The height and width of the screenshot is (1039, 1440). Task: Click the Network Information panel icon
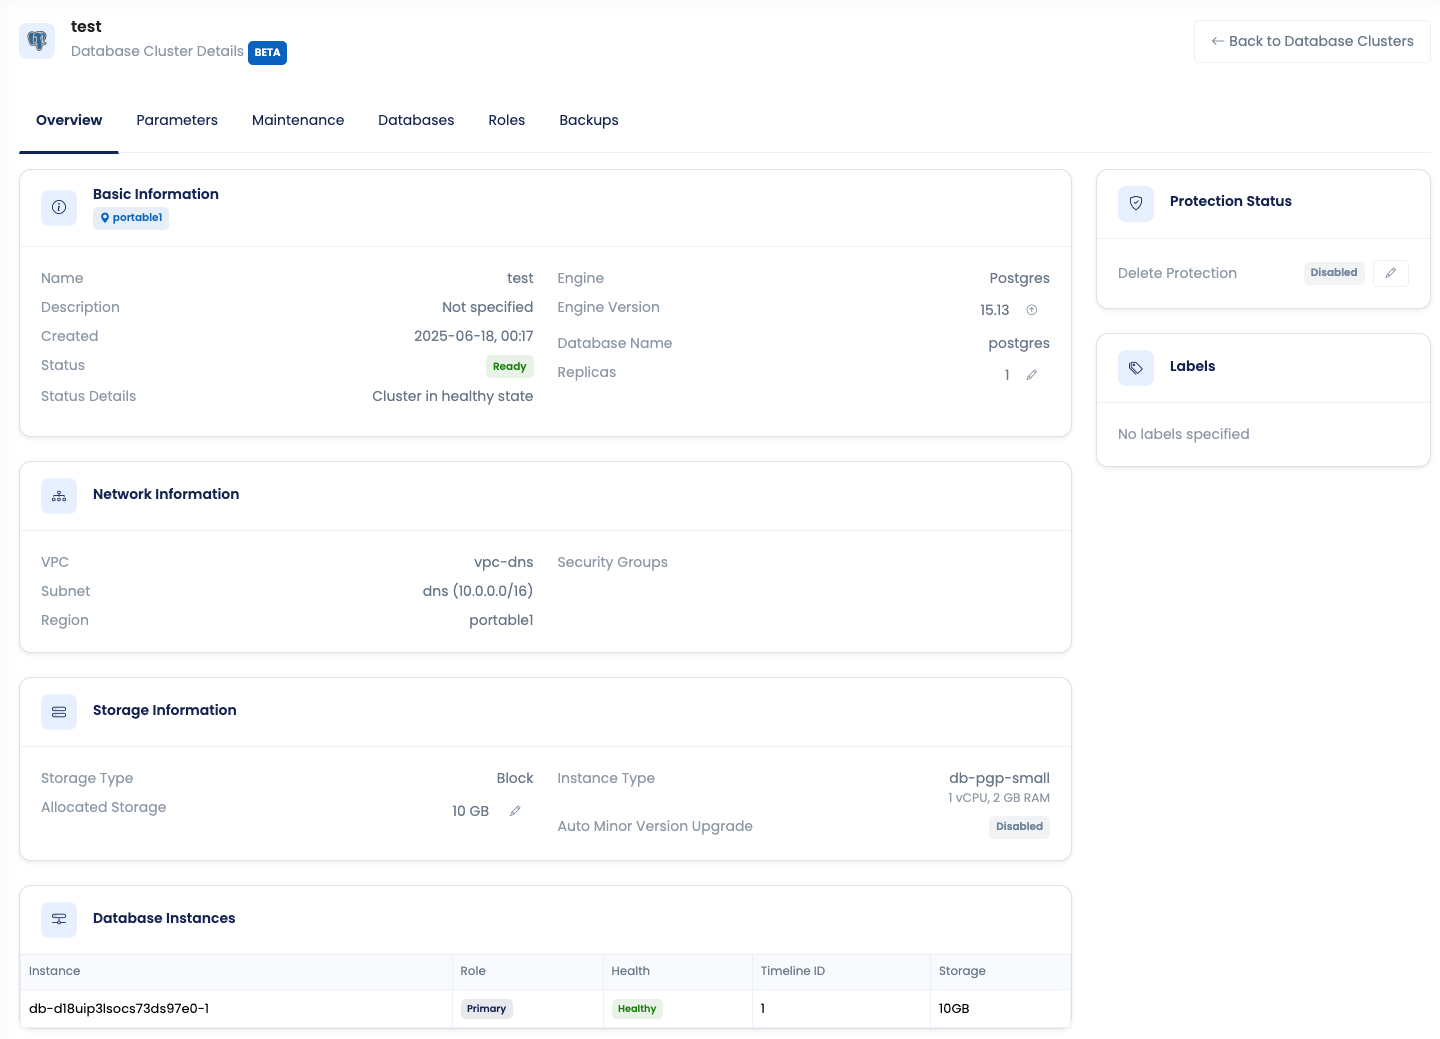(58, 495)
